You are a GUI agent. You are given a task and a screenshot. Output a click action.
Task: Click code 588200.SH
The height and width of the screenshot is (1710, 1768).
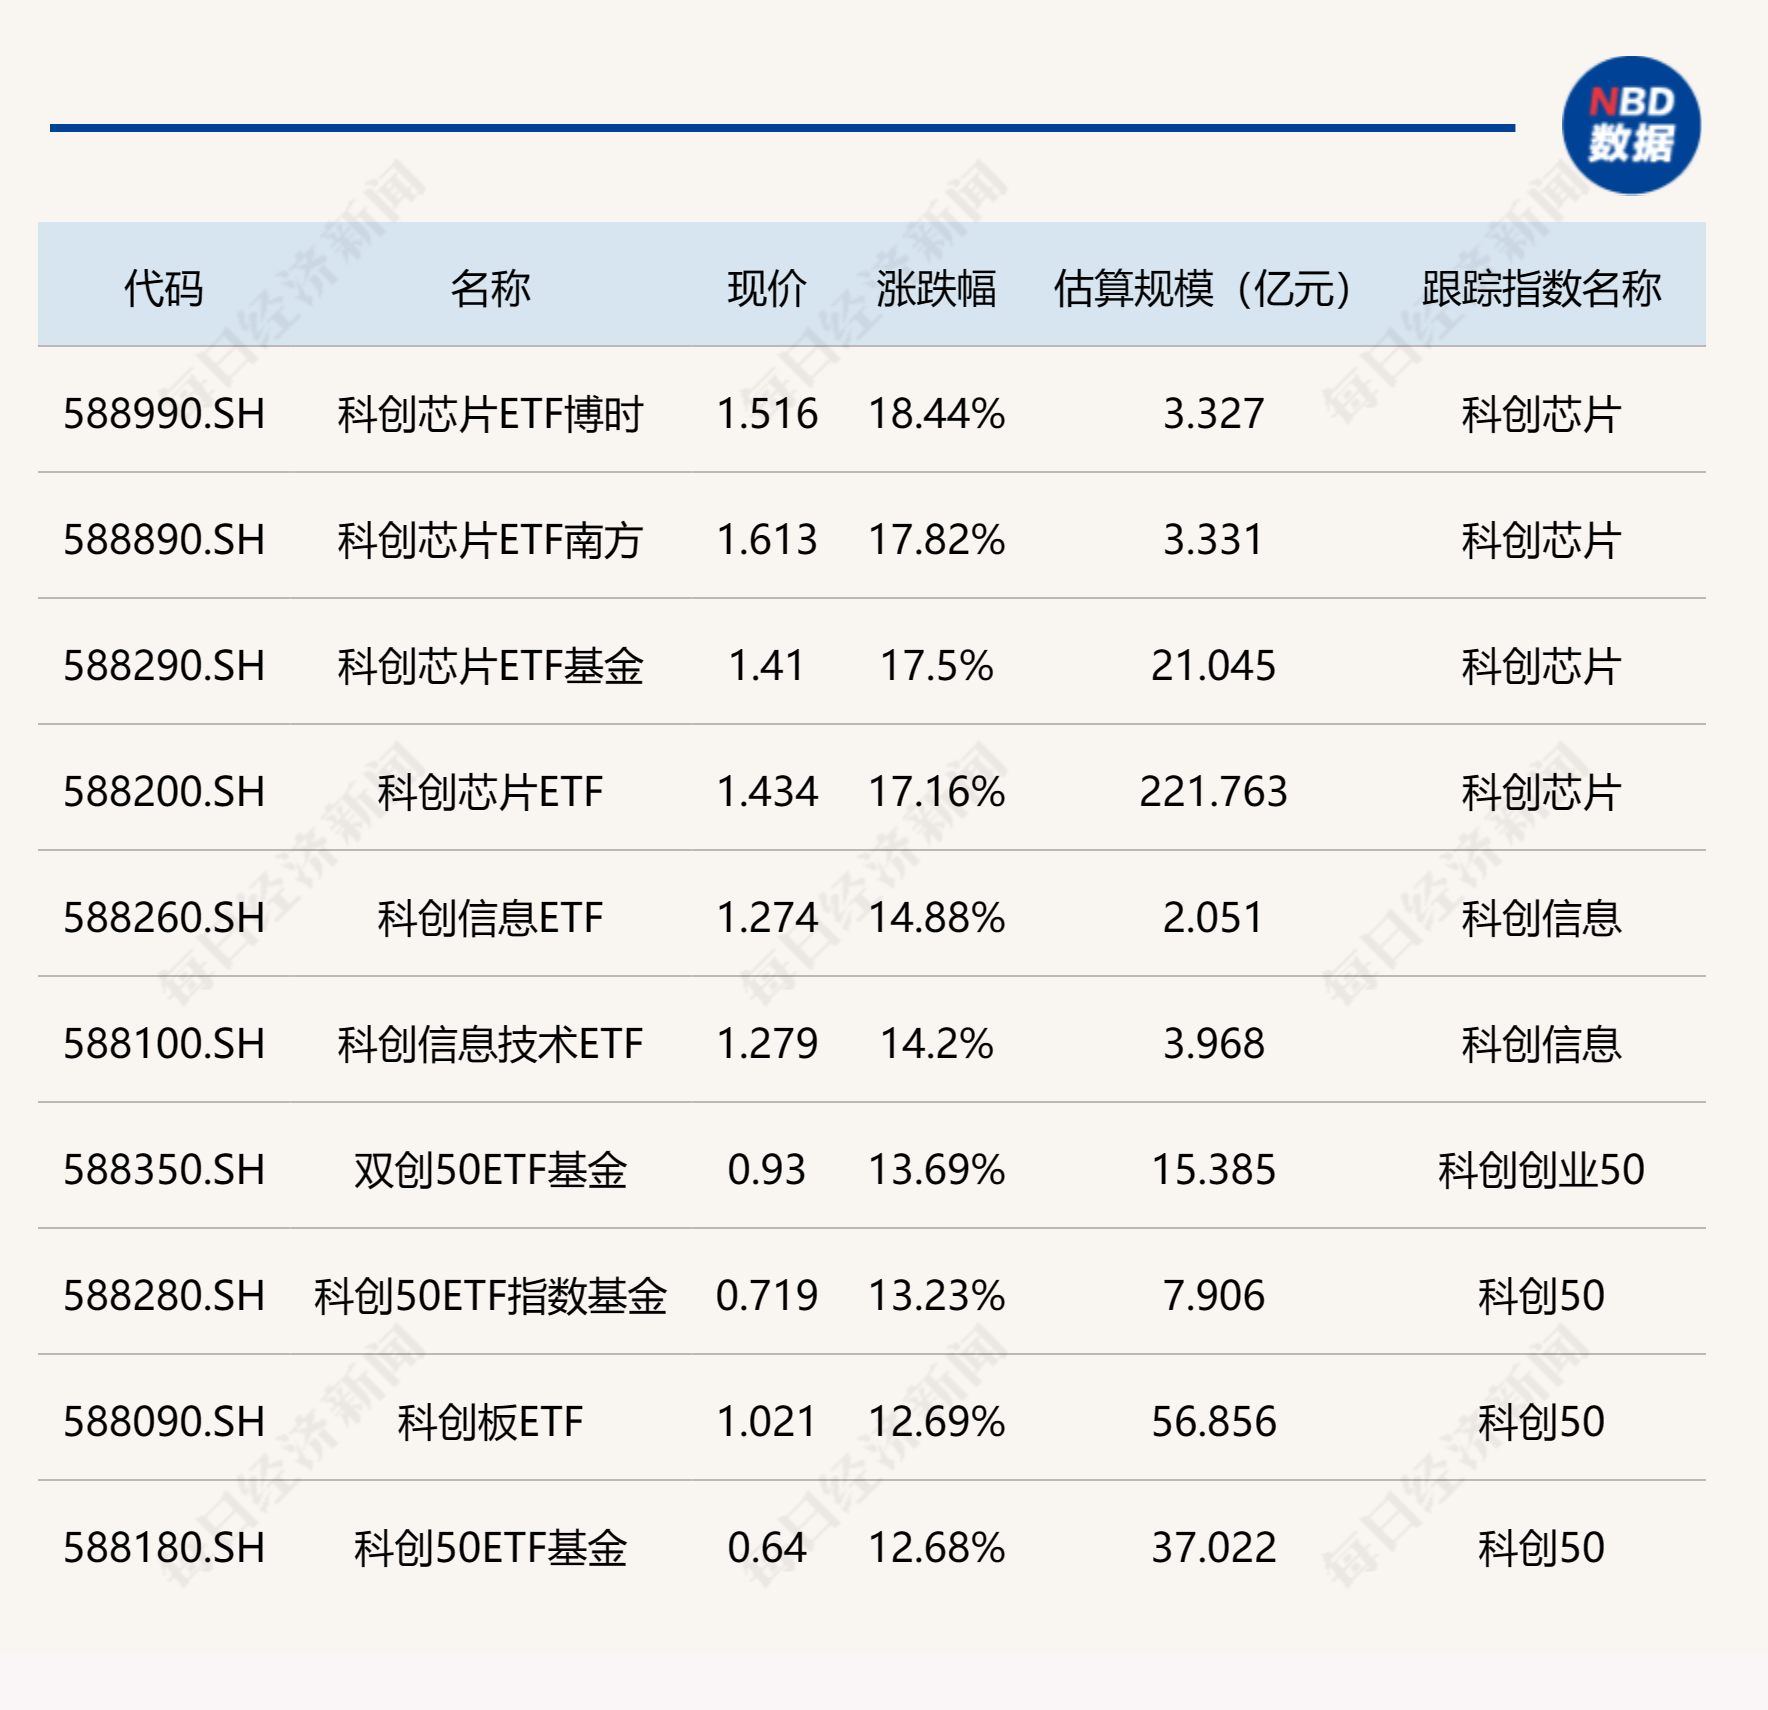tap(164, 792)
